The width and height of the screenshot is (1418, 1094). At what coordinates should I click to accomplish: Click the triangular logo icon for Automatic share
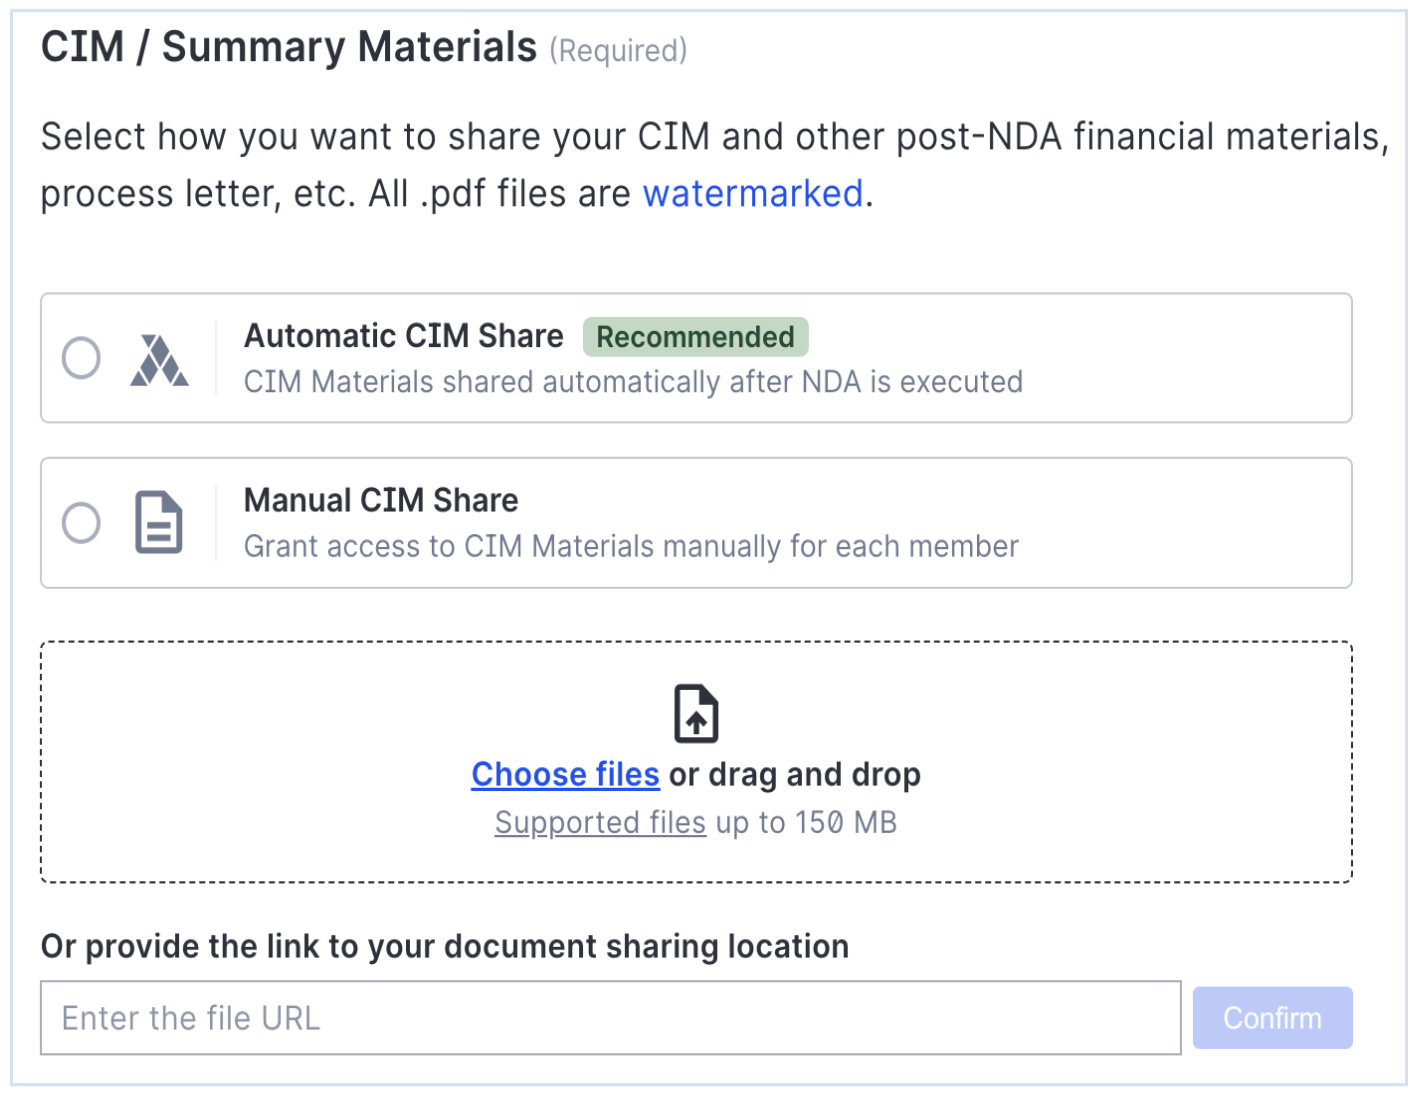159,360
